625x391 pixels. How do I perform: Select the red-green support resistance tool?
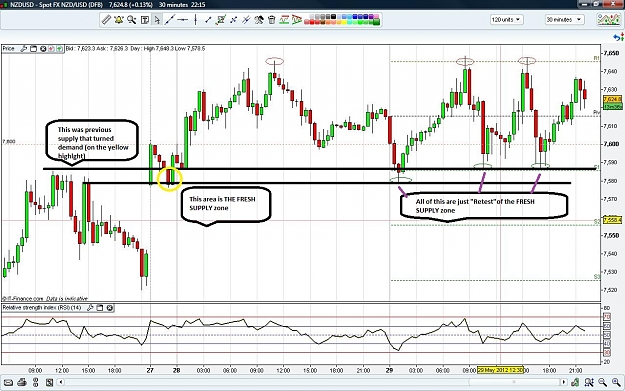tap(284, 20)
